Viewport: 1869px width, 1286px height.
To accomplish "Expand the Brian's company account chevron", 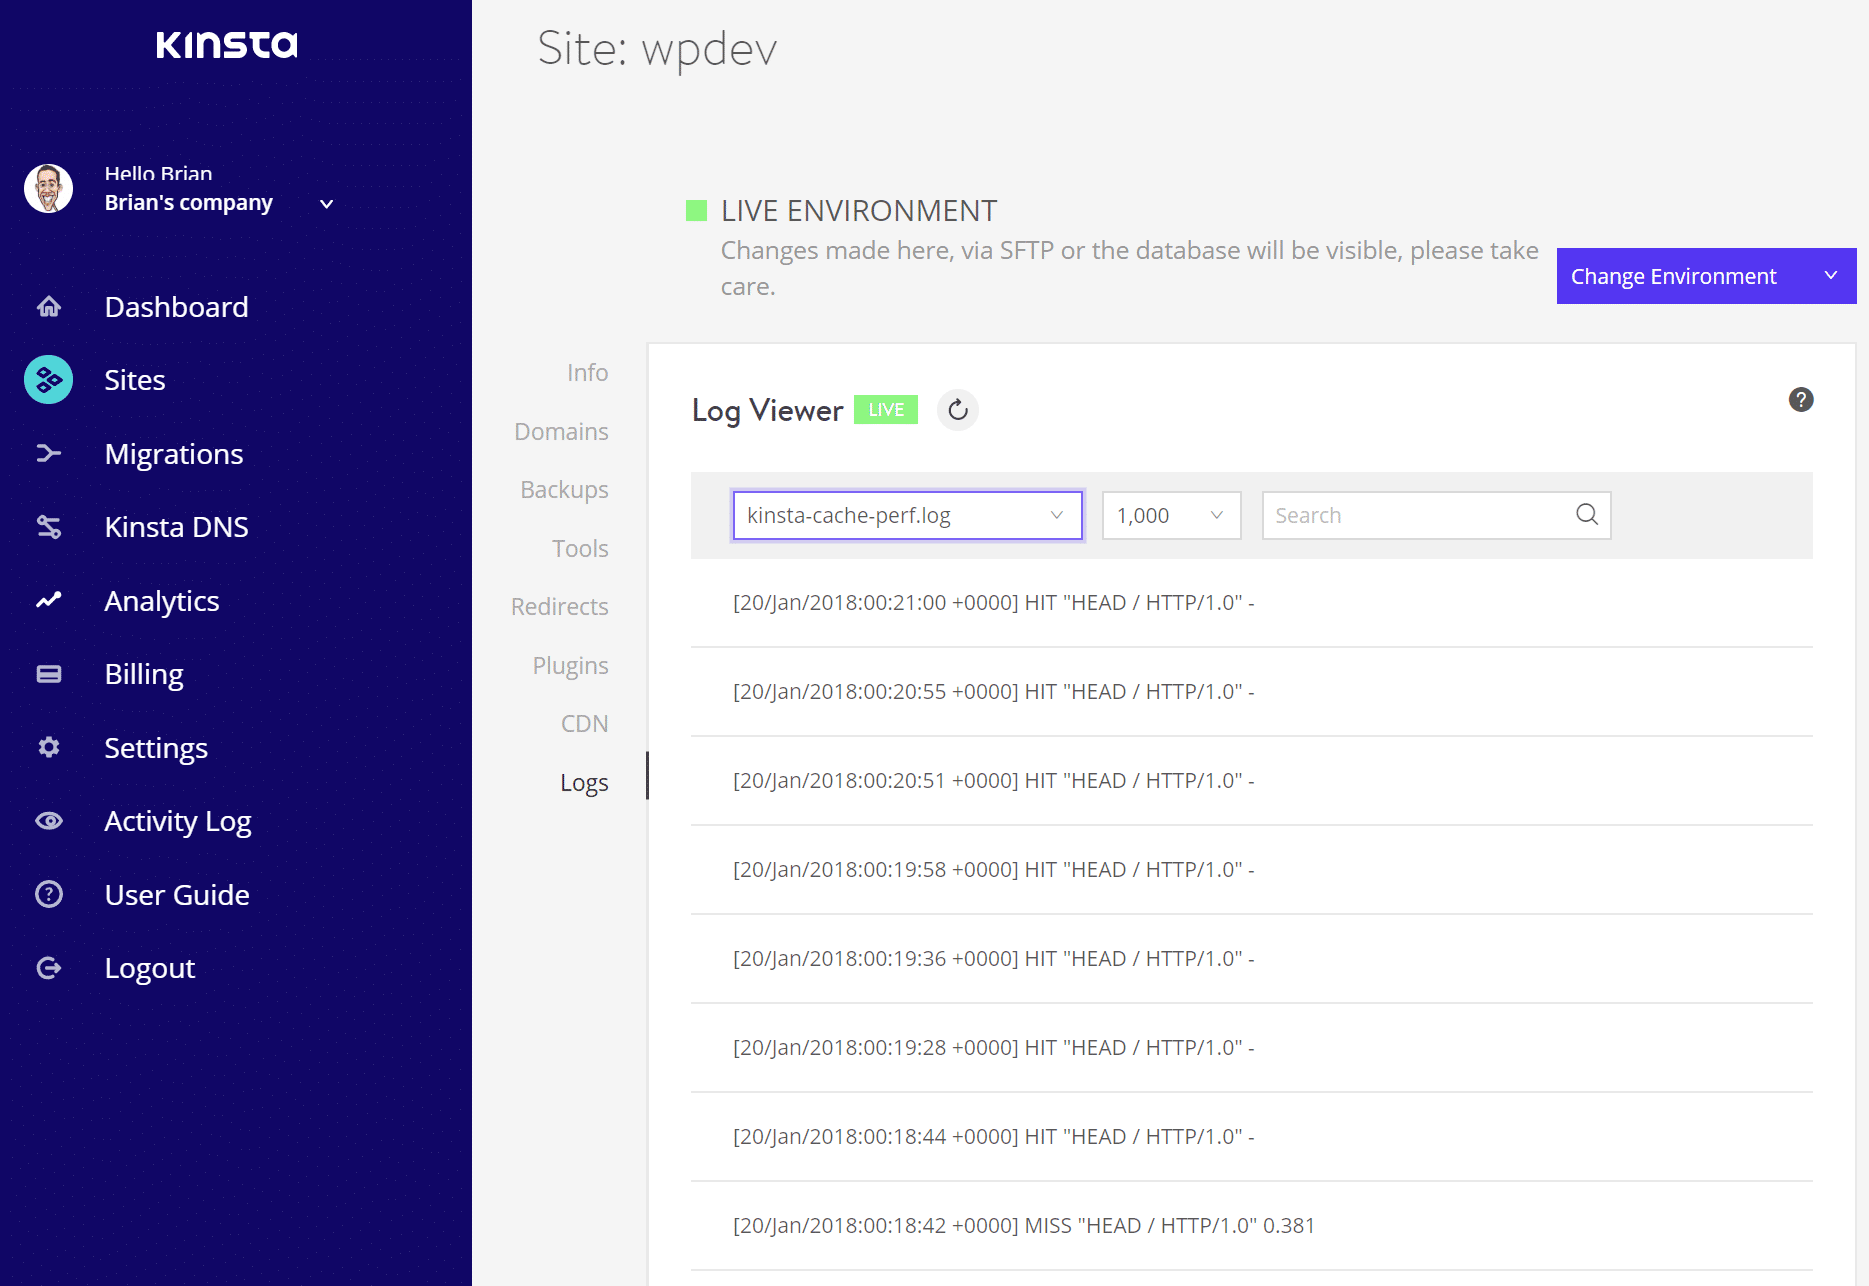I will pyautogui.click(x=326, y=204).
